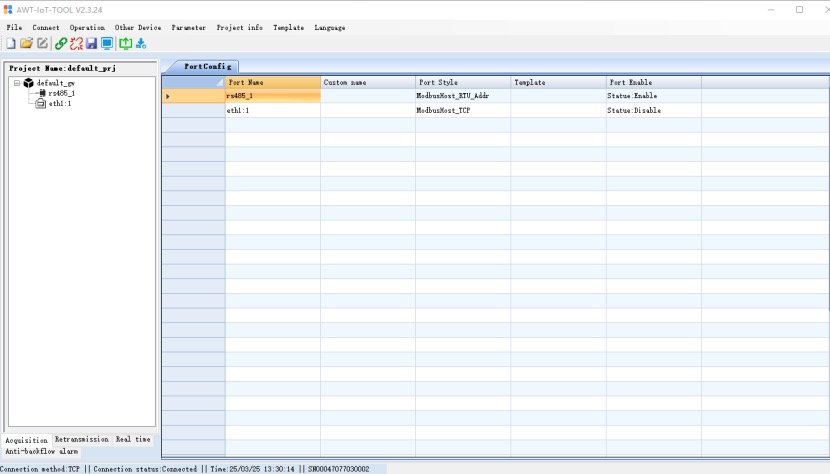Maximize the AWT-IoT-TOOL window
The width and height of the screenshot is (830, 474).
(799, 10)
